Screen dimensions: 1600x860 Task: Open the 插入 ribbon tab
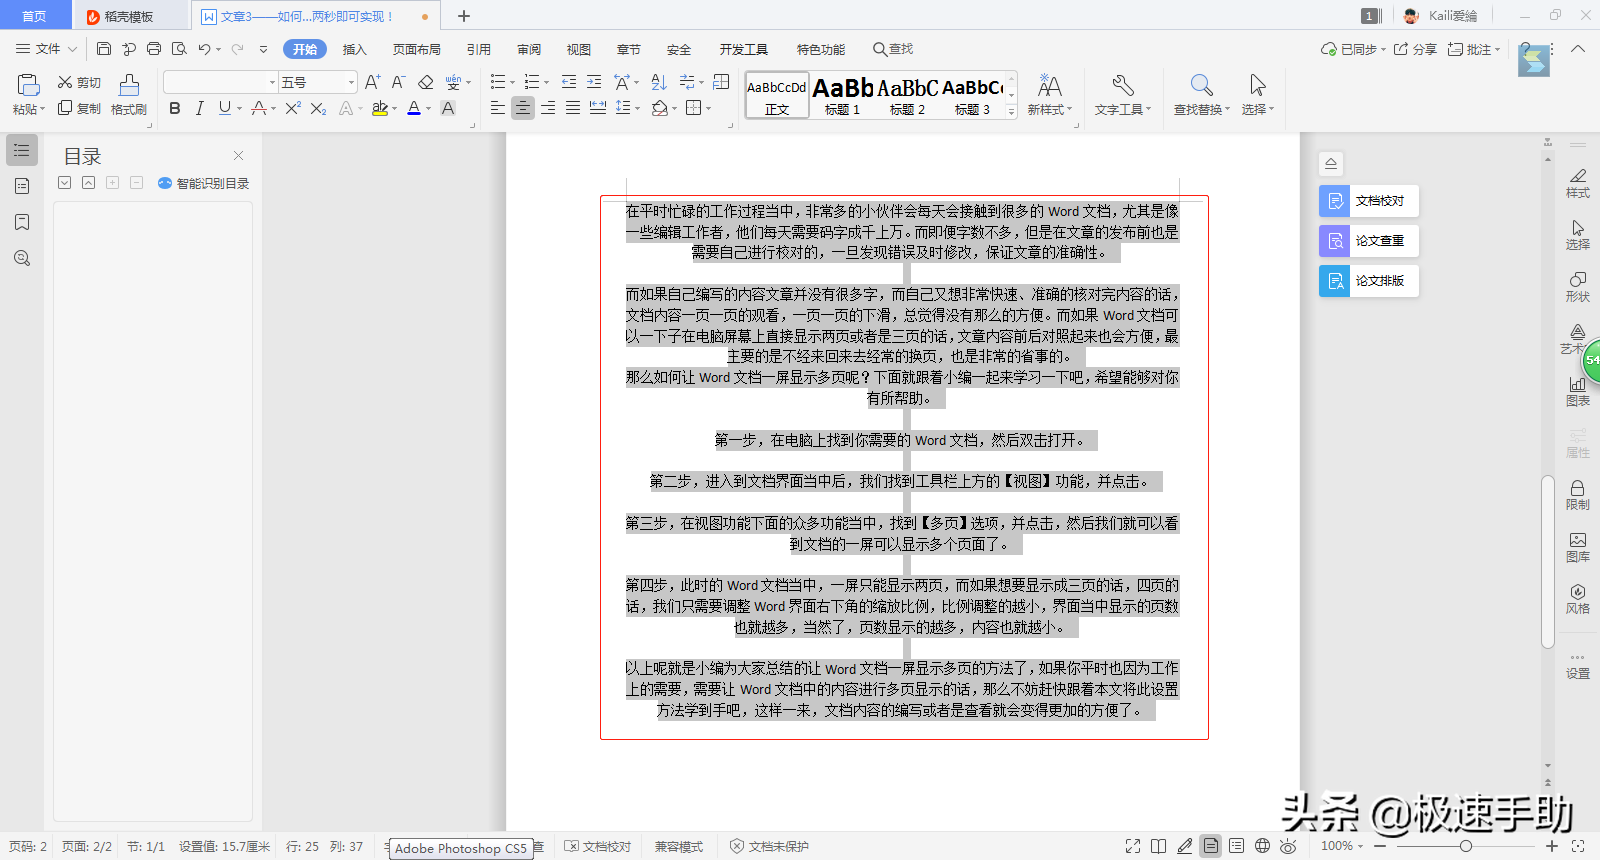[x=355, y=49]
